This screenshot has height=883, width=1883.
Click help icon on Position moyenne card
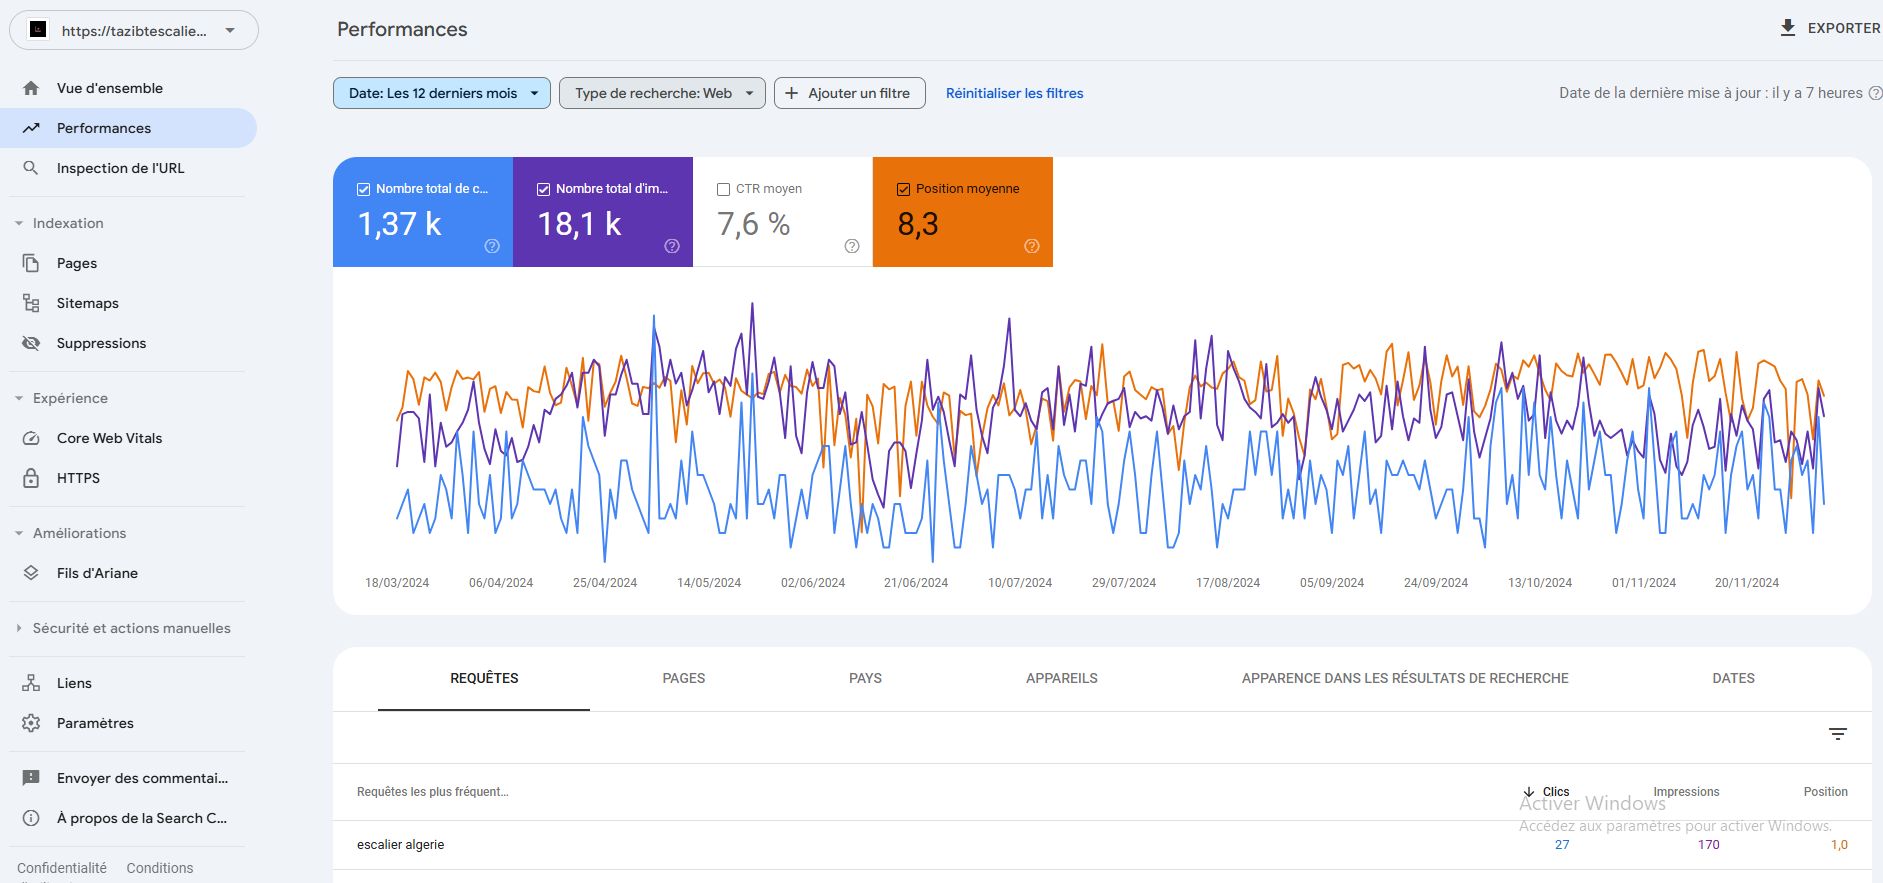pyautogui.click(x=1031, y=246)
